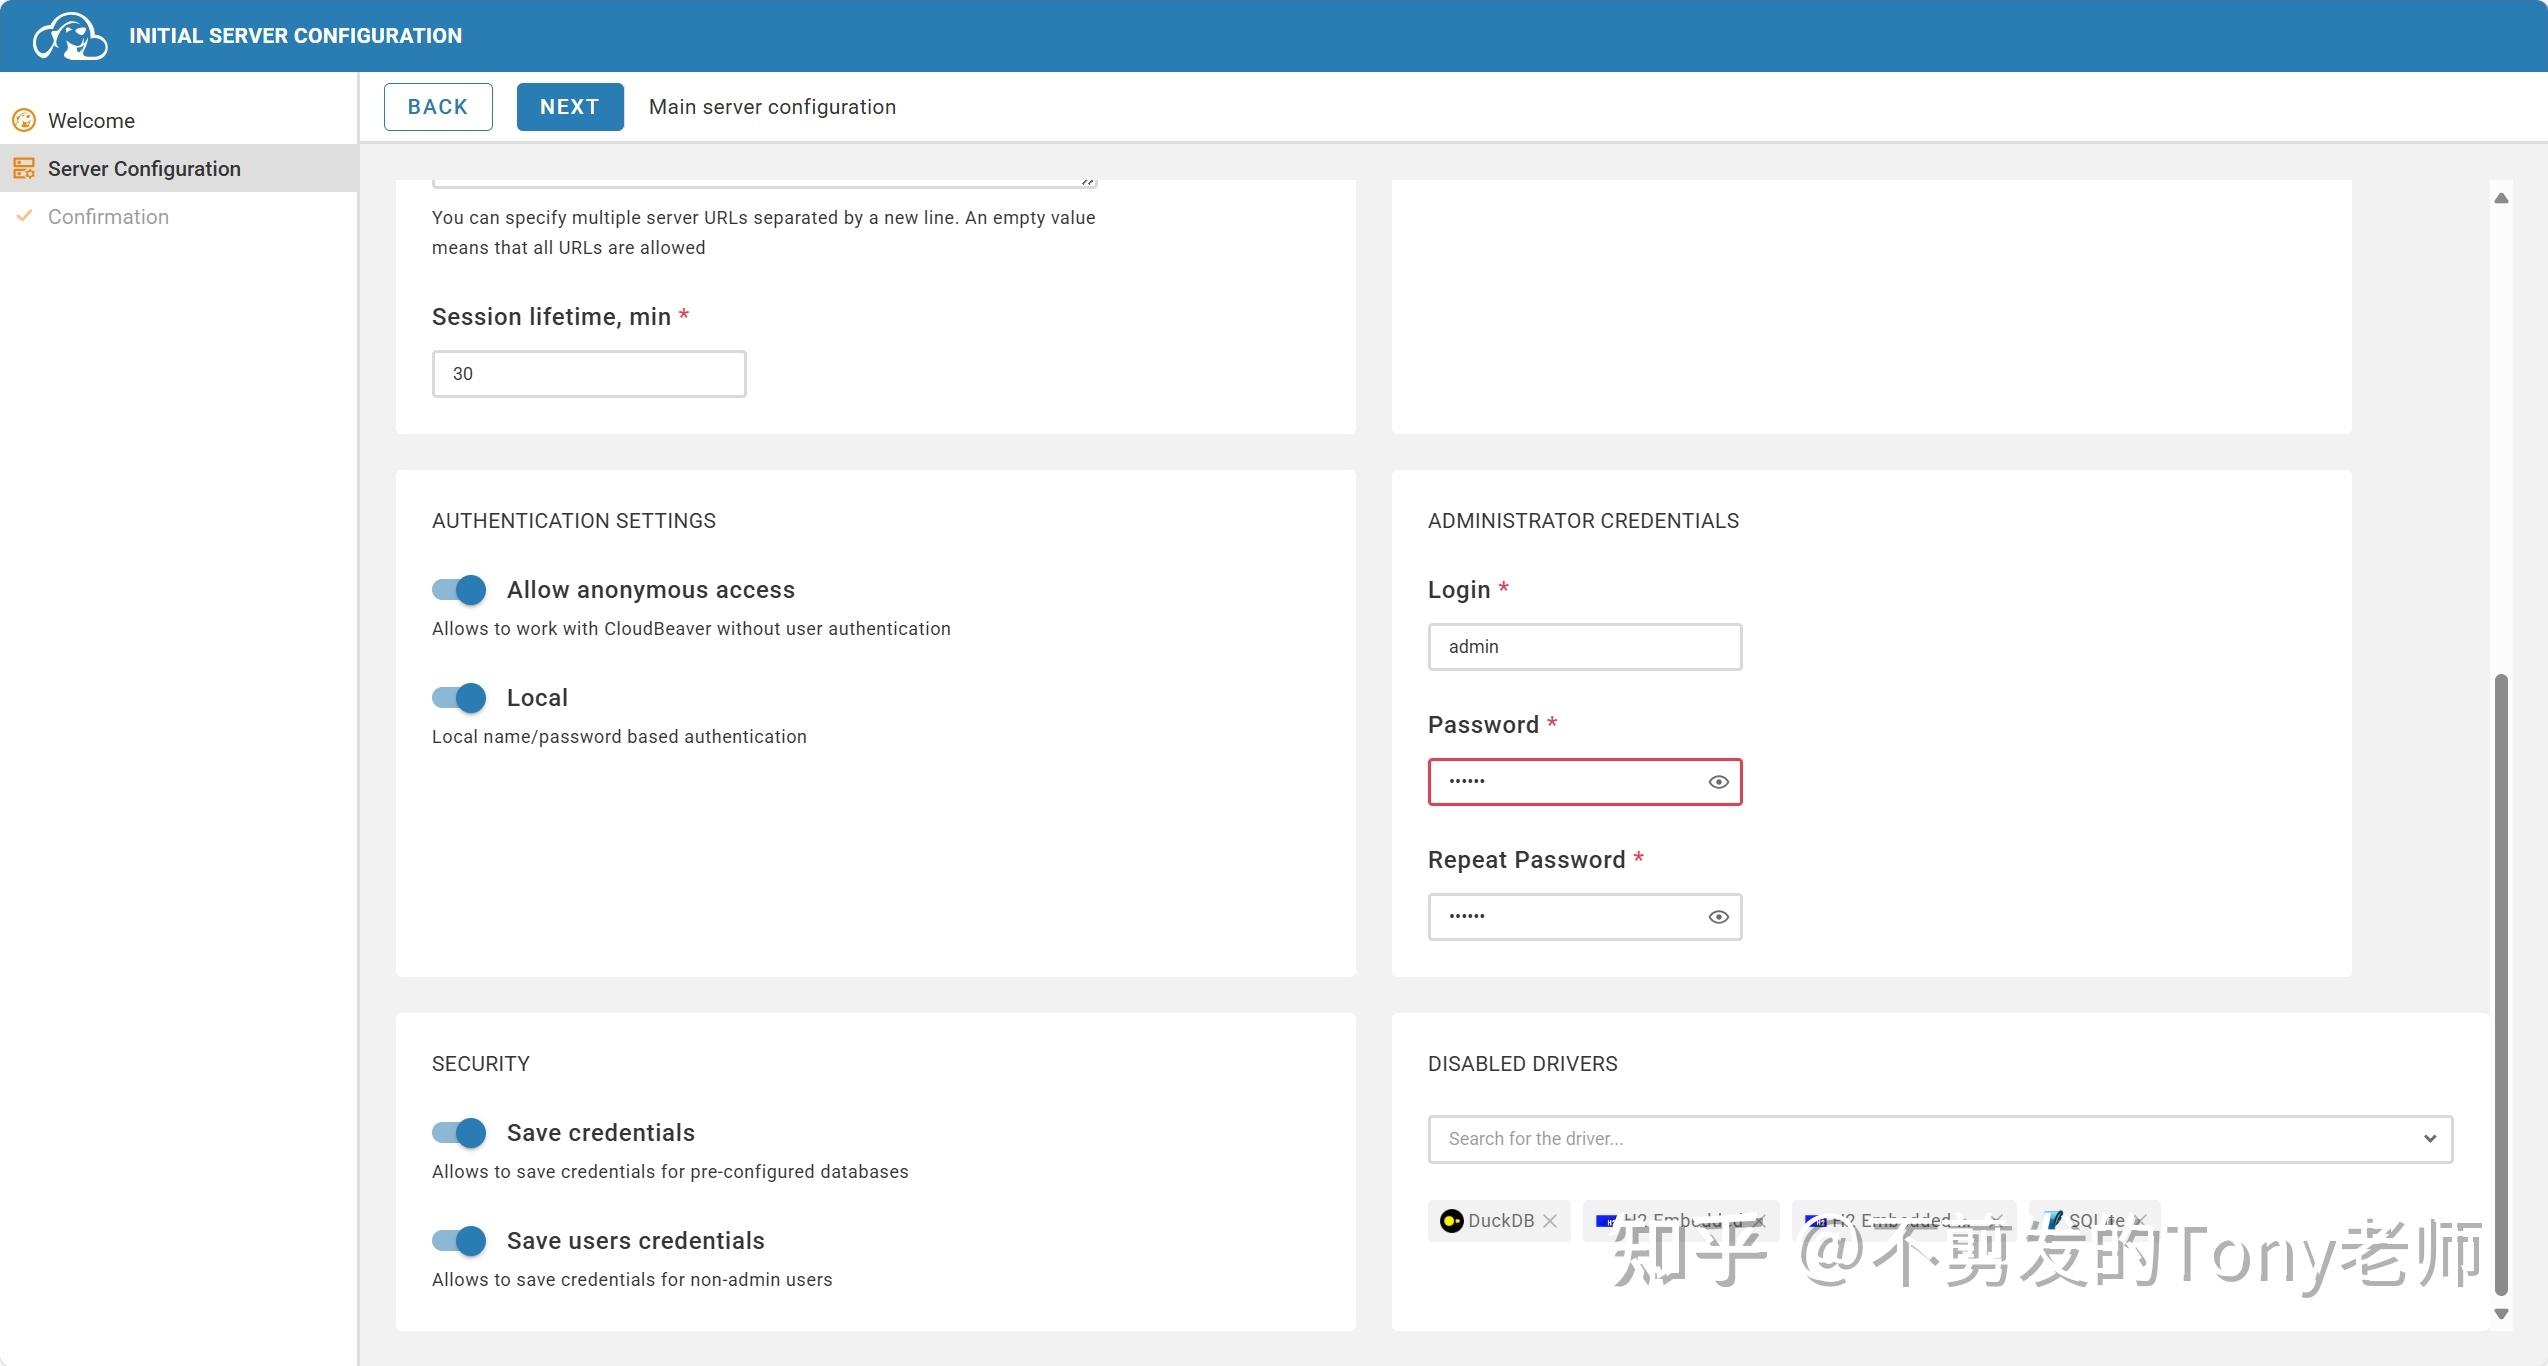Disable Allow anonymous access toggle
Viewport: 2548px width, 1366px height.
coord(460,590)
